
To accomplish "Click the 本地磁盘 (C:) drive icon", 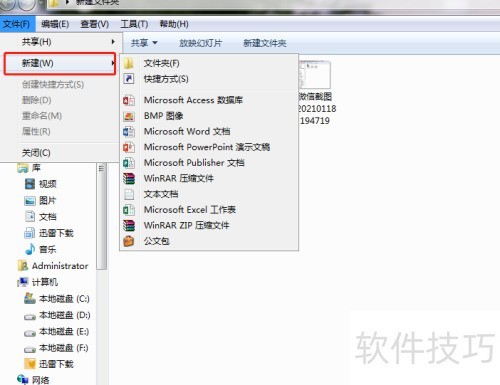I will pos(30,298).
